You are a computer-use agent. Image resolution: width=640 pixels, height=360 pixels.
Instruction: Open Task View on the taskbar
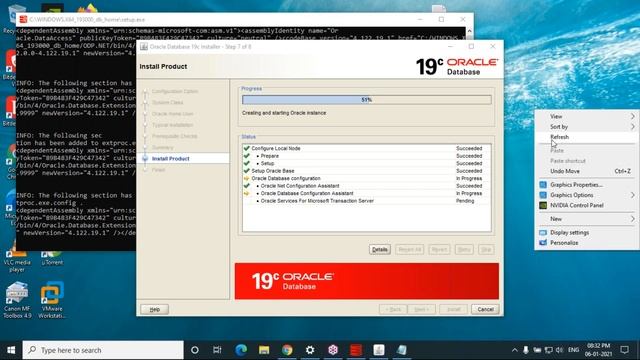(217, 350)
